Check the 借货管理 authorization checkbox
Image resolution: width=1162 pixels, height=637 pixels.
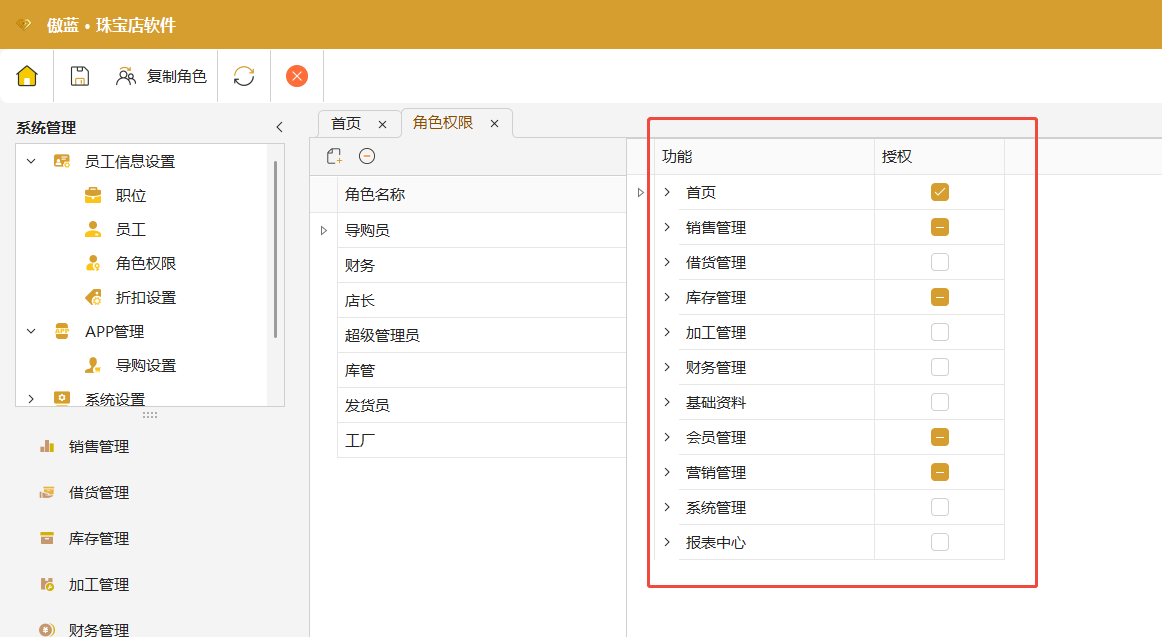pos(940,262)
